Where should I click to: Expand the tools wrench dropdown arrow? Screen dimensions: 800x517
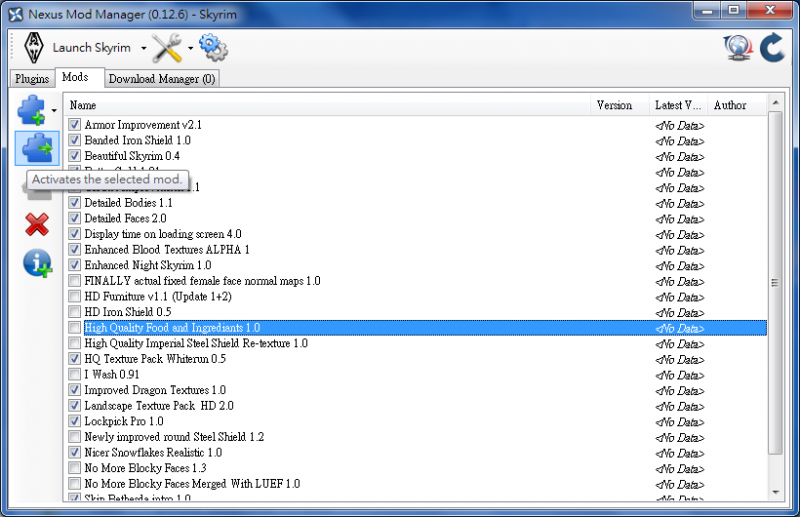click(x=190, y=48)
